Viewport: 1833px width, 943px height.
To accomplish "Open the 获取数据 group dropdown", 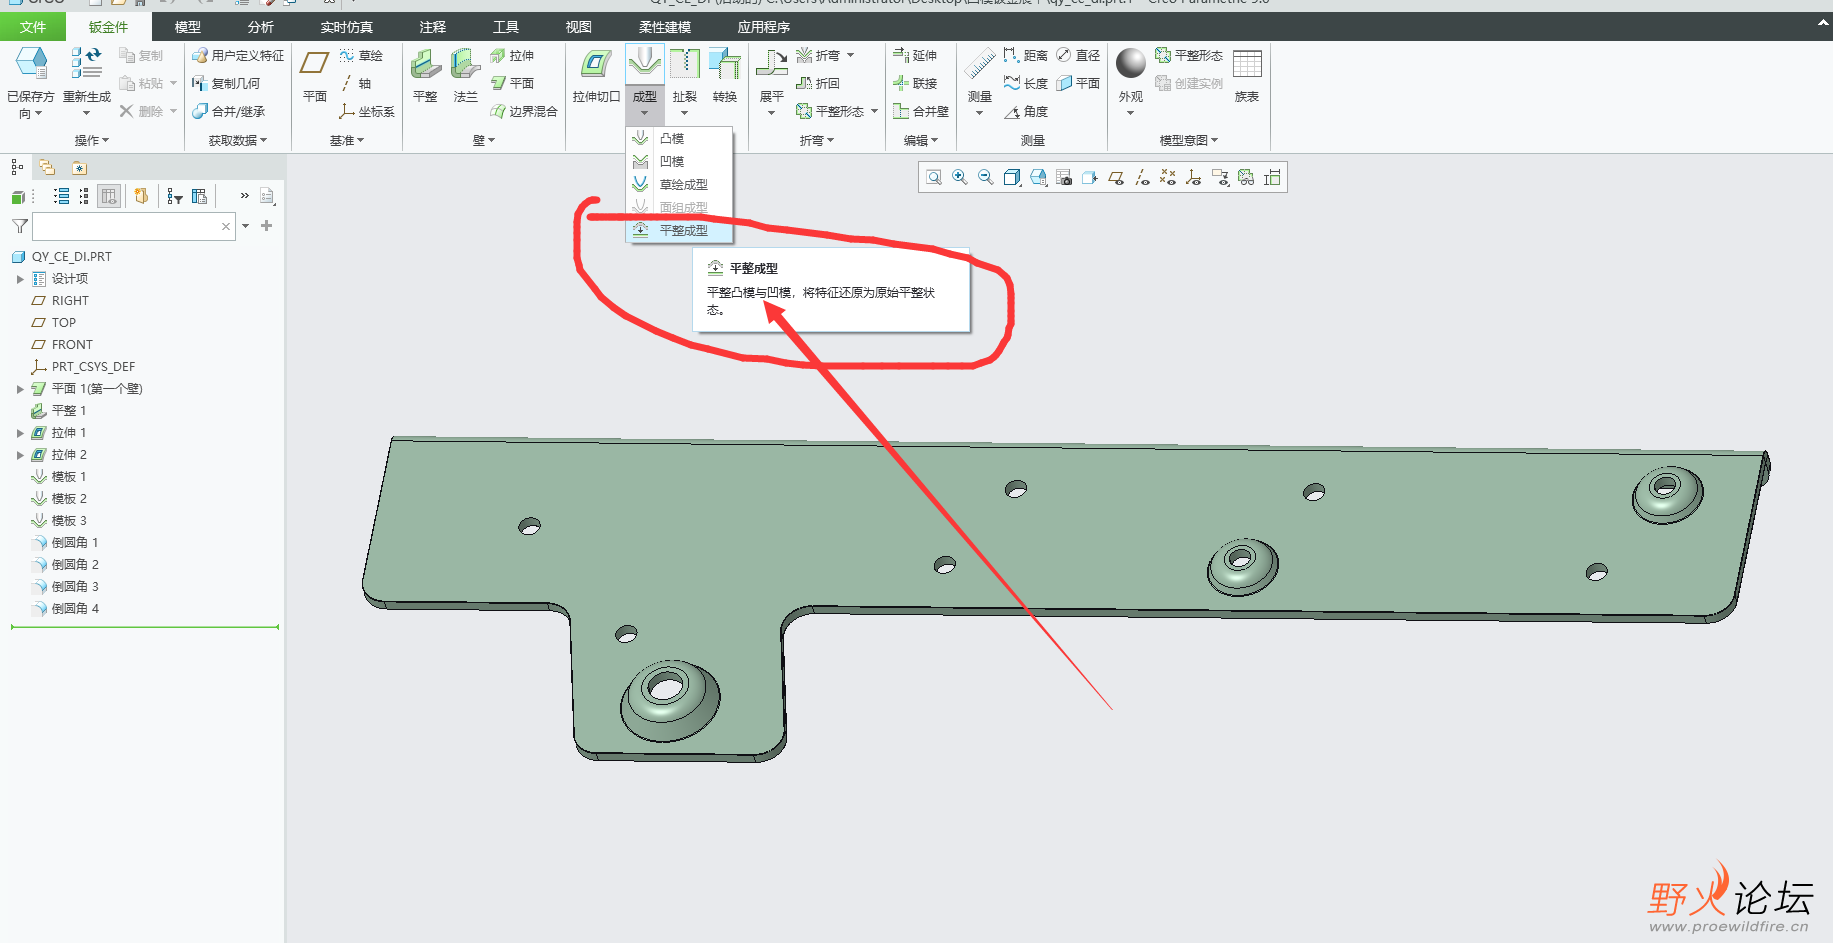I will [x=238, y=141].
